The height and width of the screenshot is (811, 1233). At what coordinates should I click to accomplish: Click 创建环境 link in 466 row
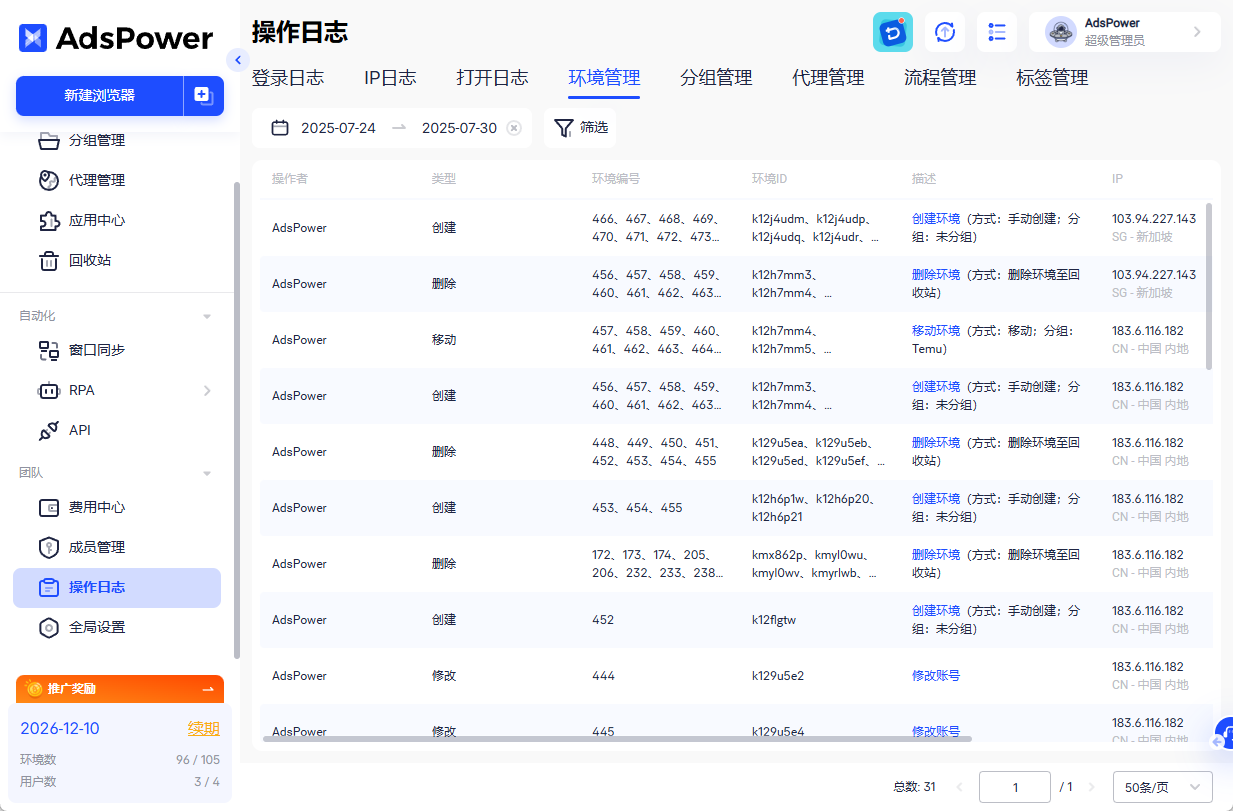point(936,219)
